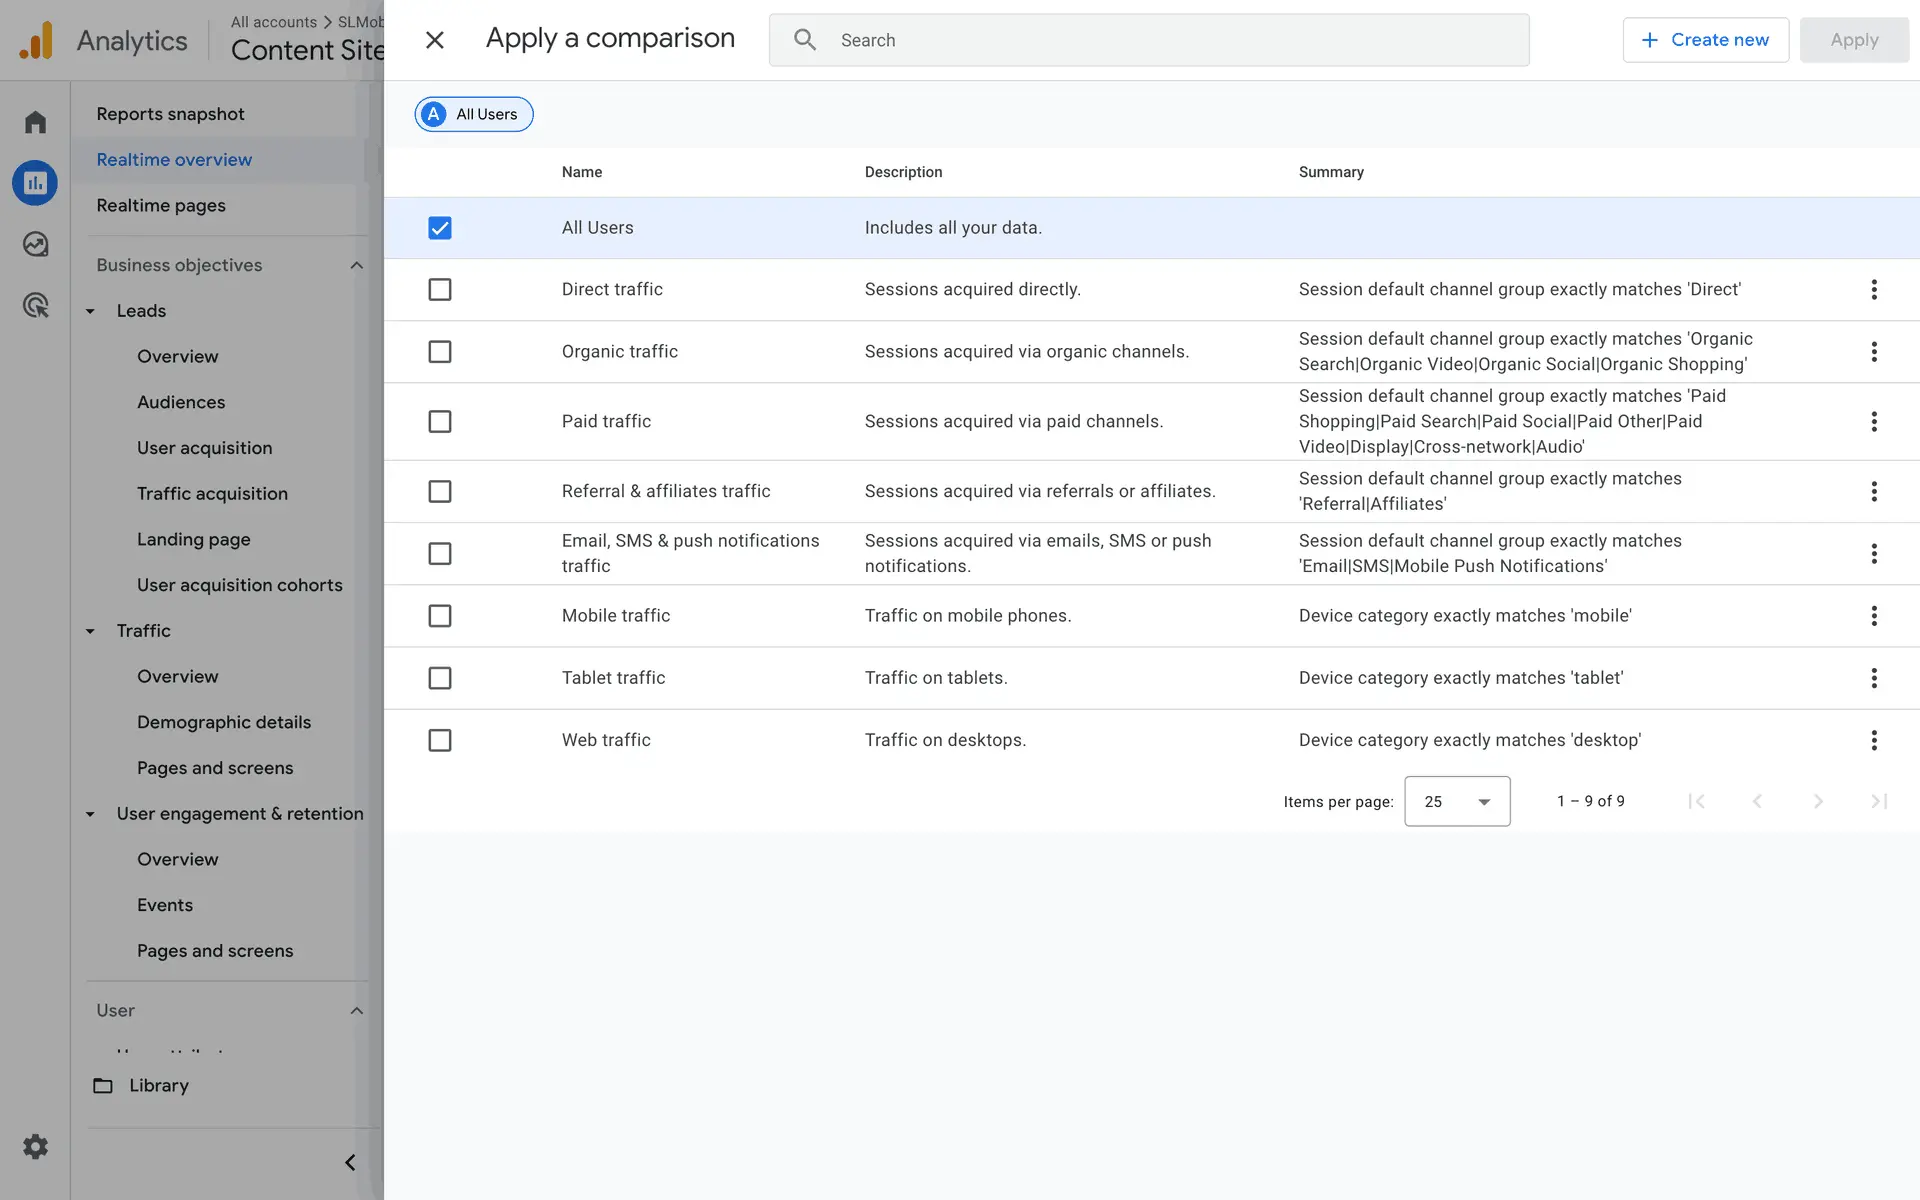Screen dimensions: 1920x1200
Task: Enable the Mobile traffic checkbox
Action: click(440, 616)
